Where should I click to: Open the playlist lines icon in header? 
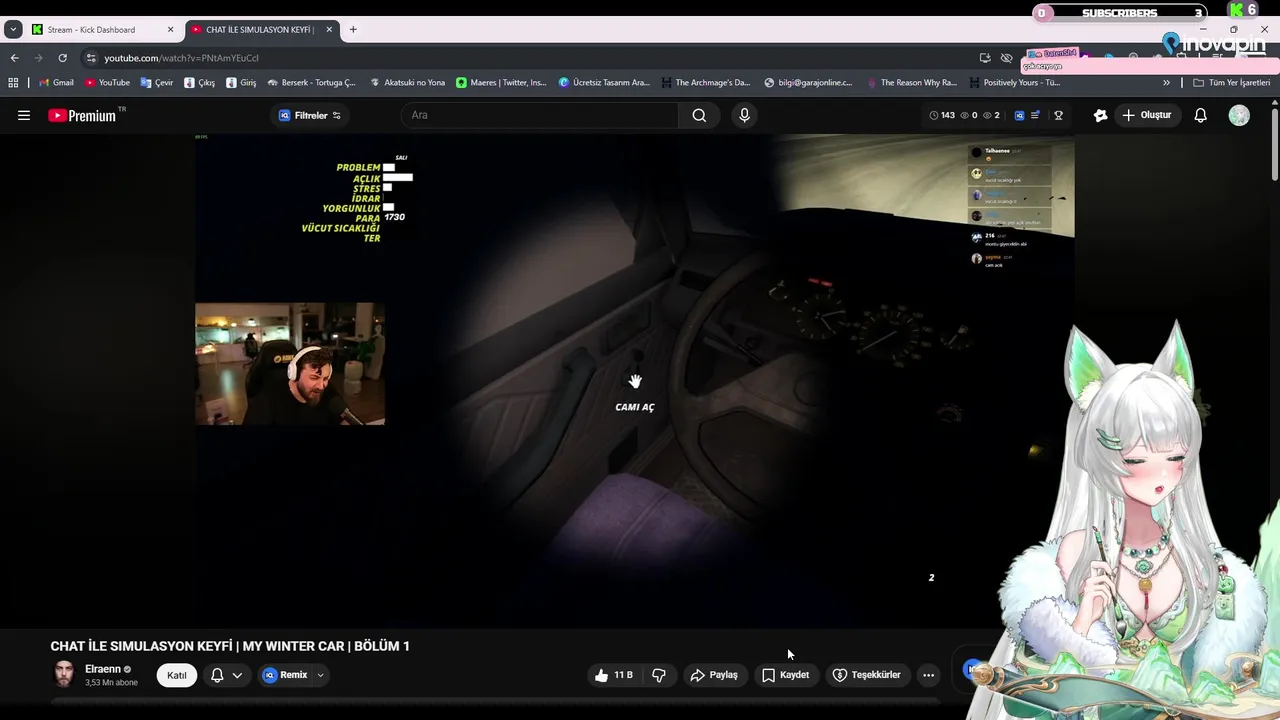tap(1036, 115)
